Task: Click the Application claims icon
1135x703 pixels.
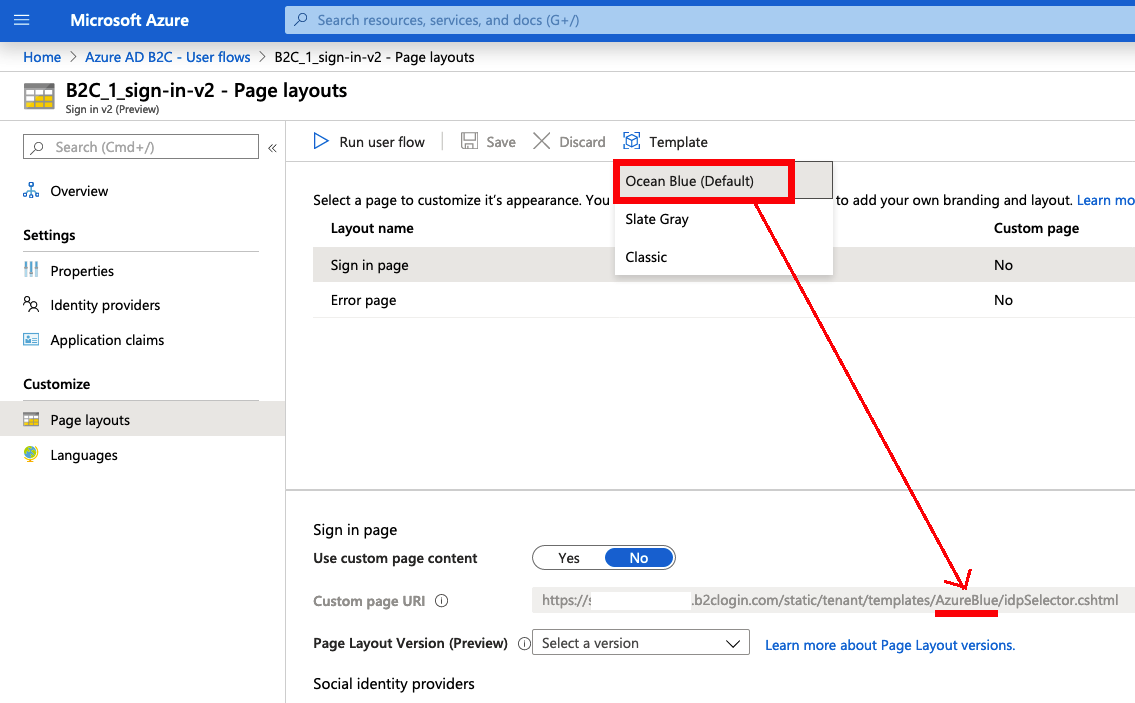Action: [31, 340]
